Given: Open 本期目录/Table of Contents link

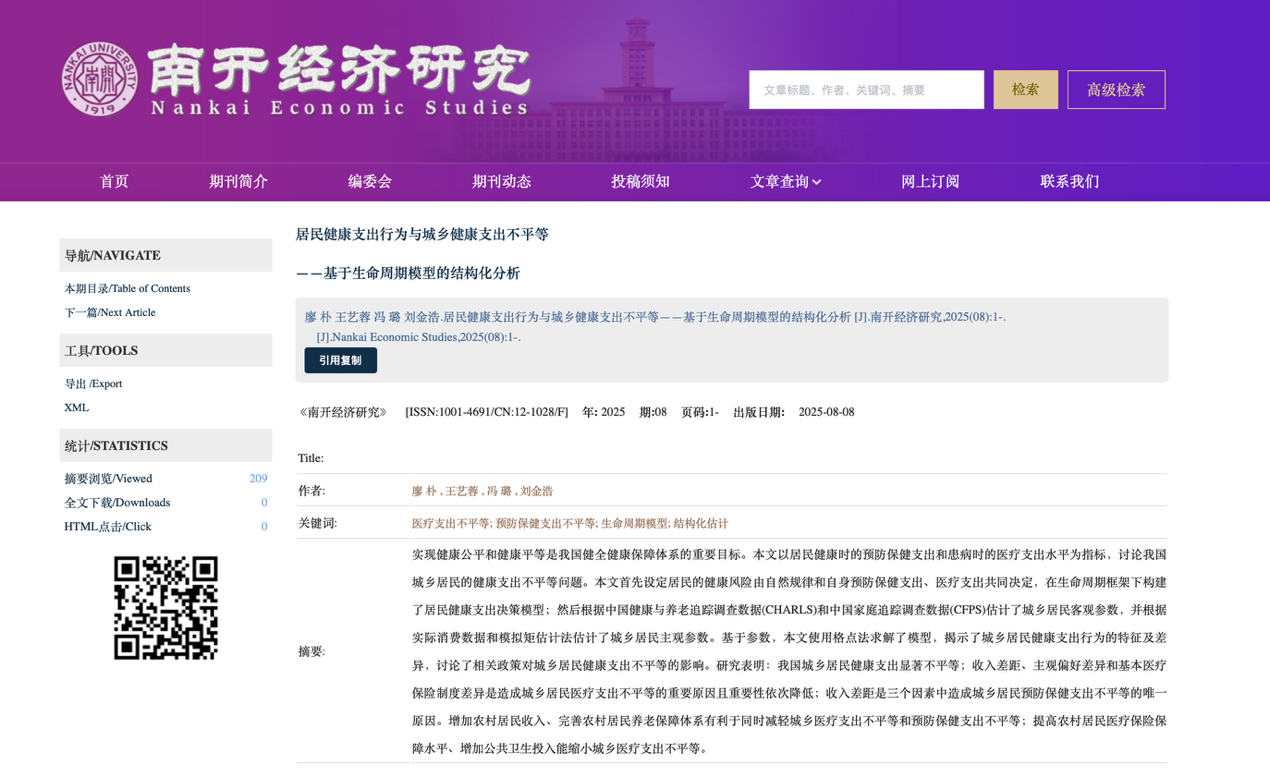Looking at the screenshot, I should (127, 289).
